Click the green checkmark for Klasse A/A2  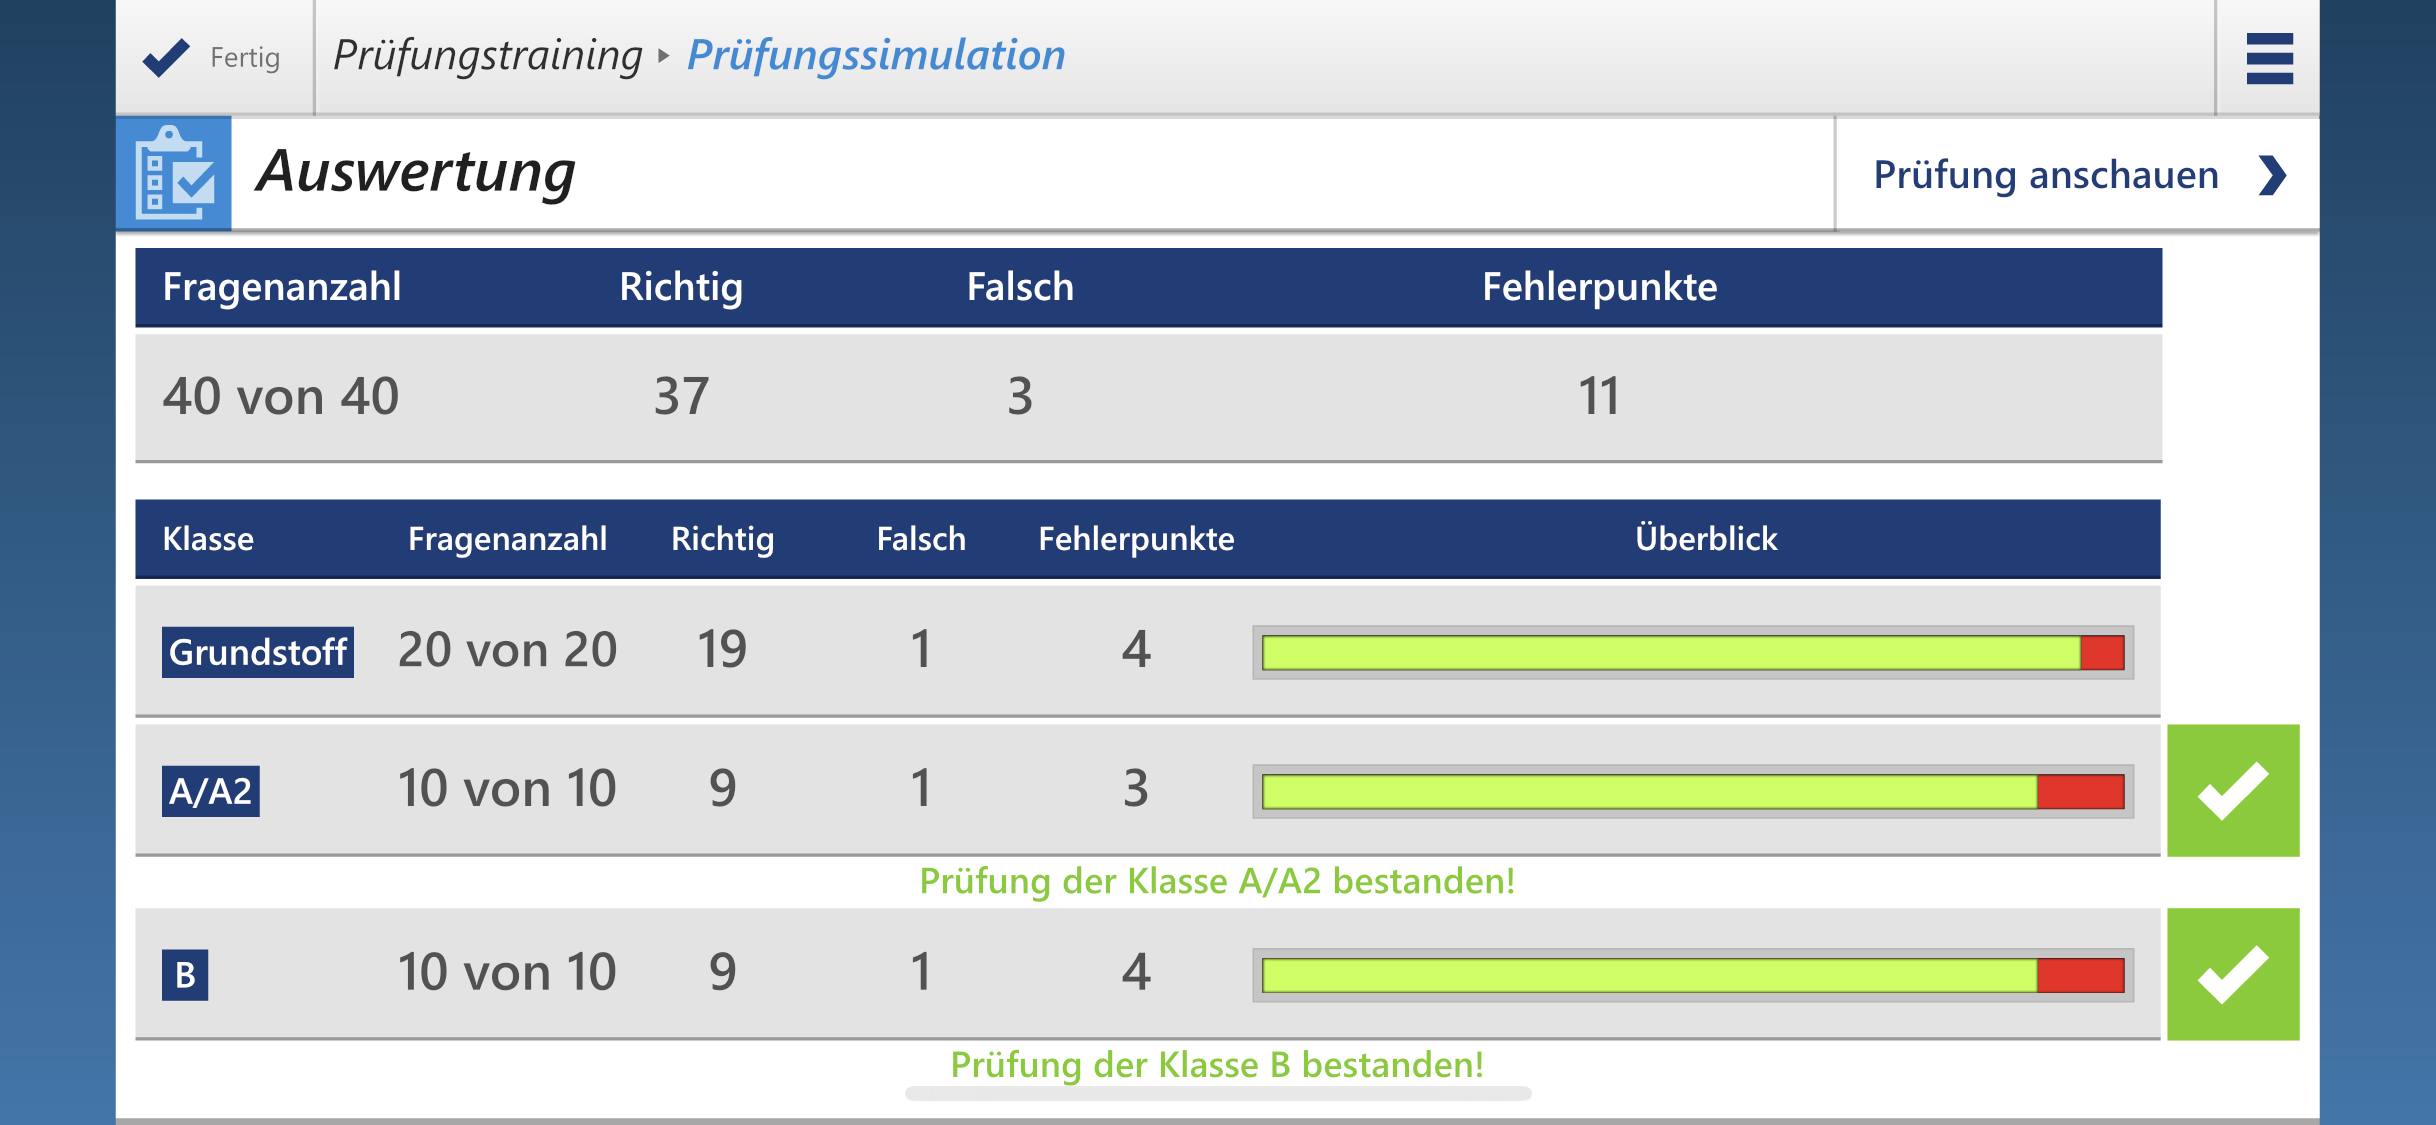[2234, 789]
